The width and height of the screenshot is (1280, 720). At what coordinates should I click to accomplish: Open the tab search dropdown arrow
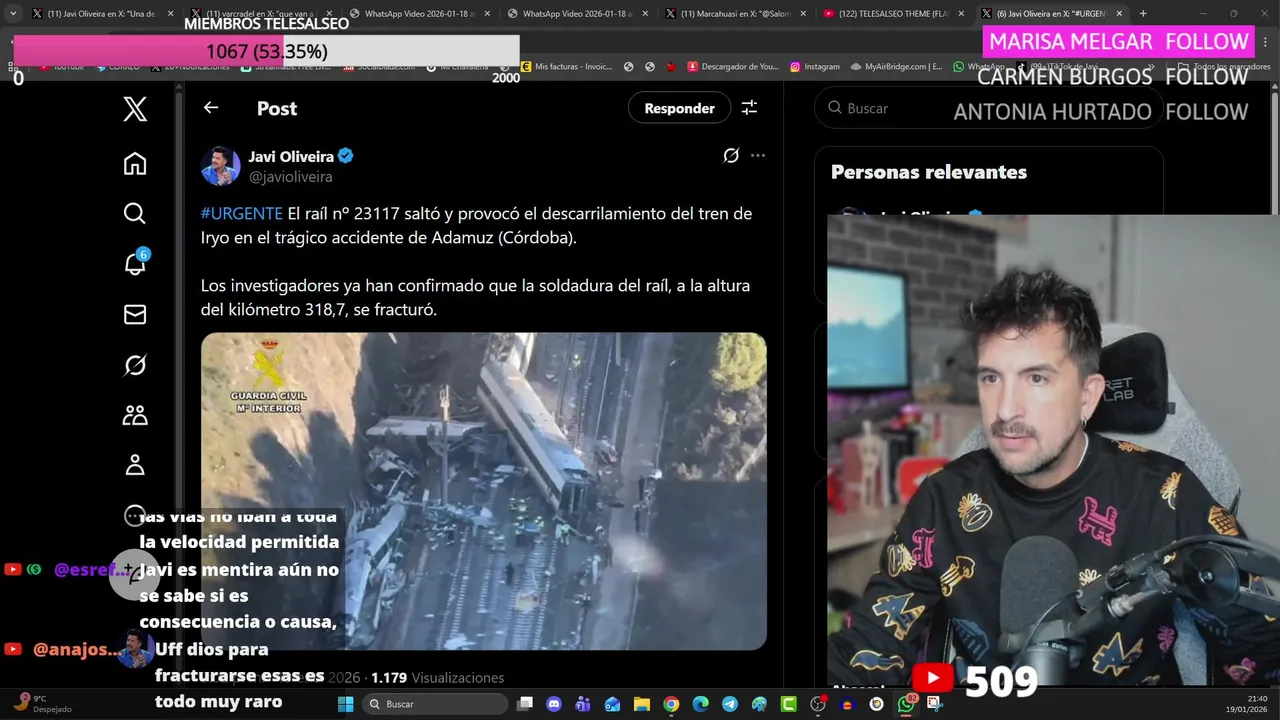[x=12, y=14]
